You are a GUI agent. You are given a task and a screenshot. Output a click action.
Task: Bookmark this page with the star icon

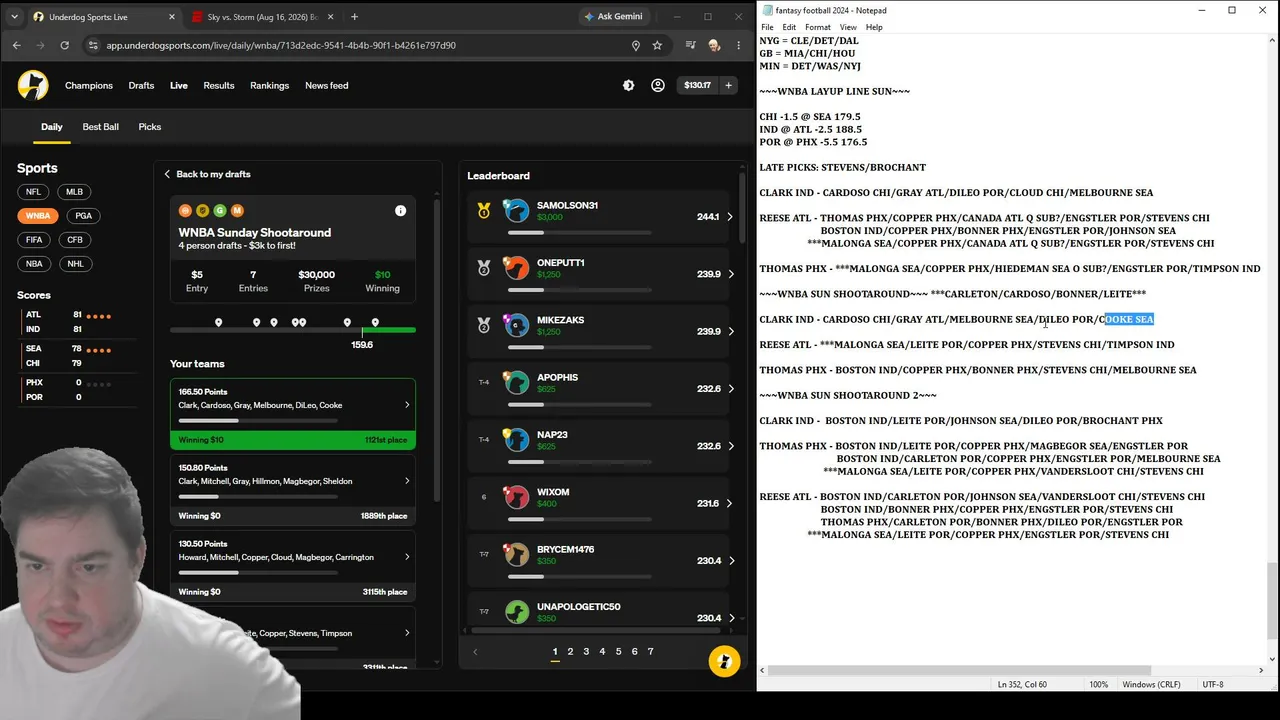pyautogui.click(x=657, y=45)
